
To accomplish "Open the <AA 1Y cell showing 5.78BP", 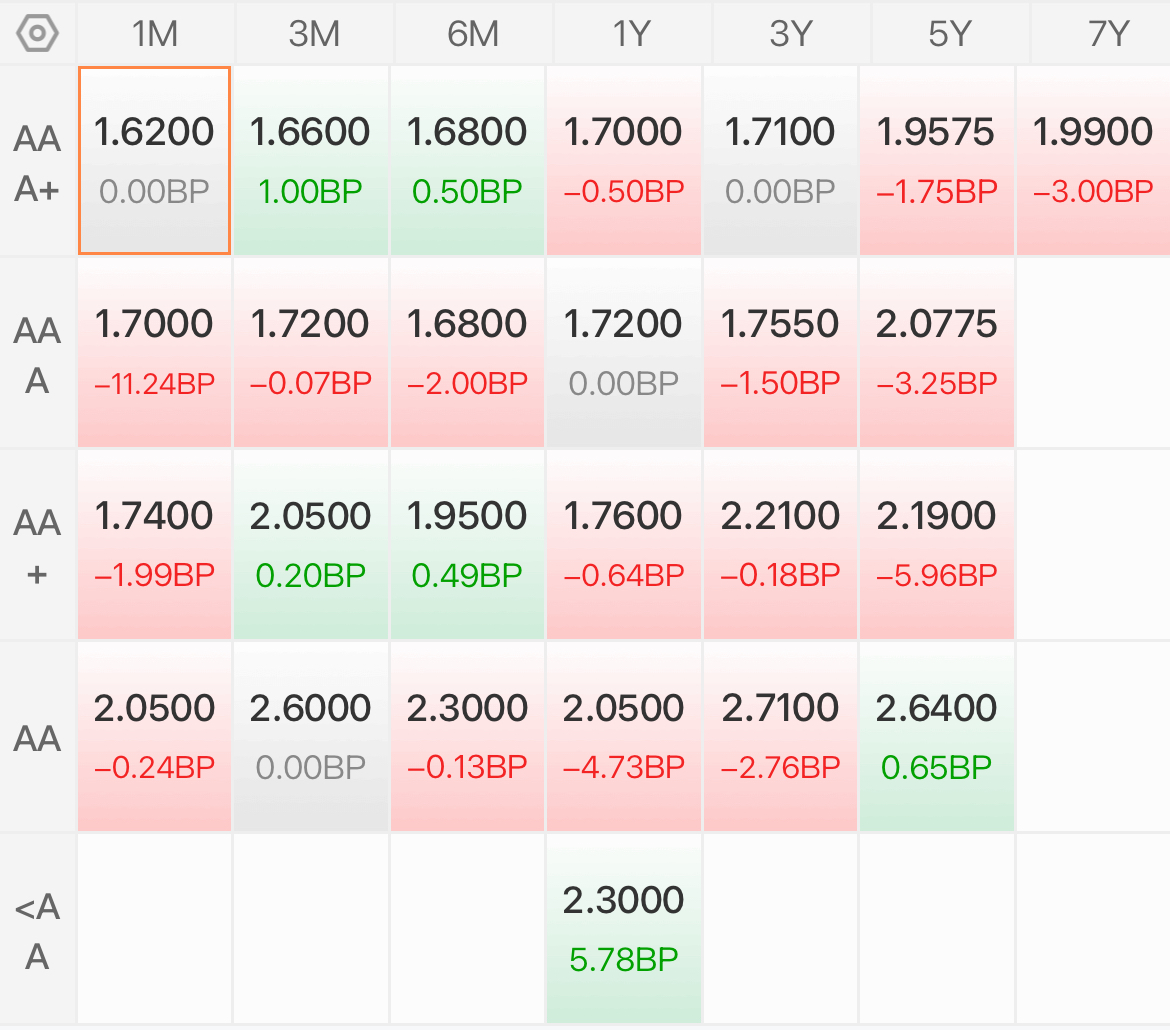I will (x=624, y=928).
